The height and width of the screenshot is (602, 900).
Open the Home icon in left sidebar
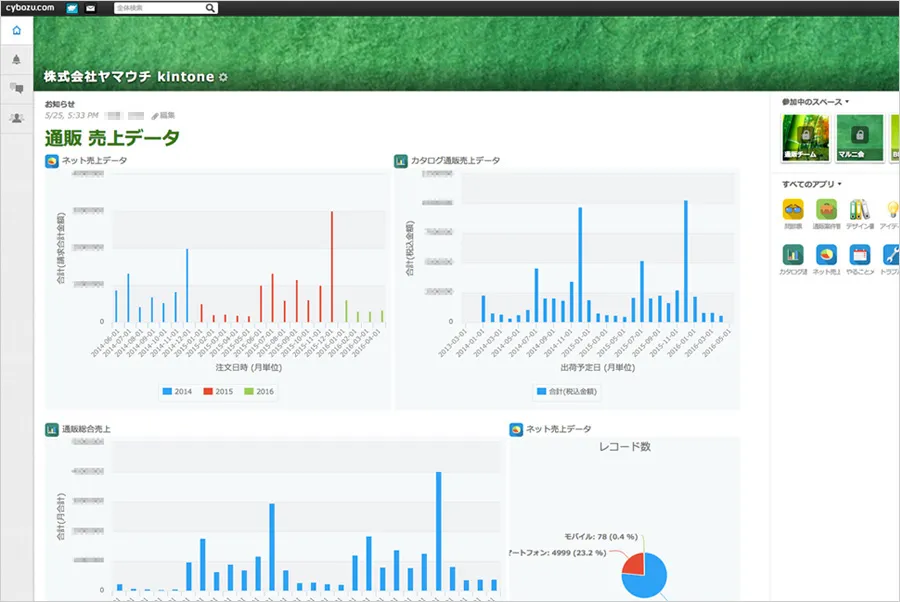pos(16,30)
